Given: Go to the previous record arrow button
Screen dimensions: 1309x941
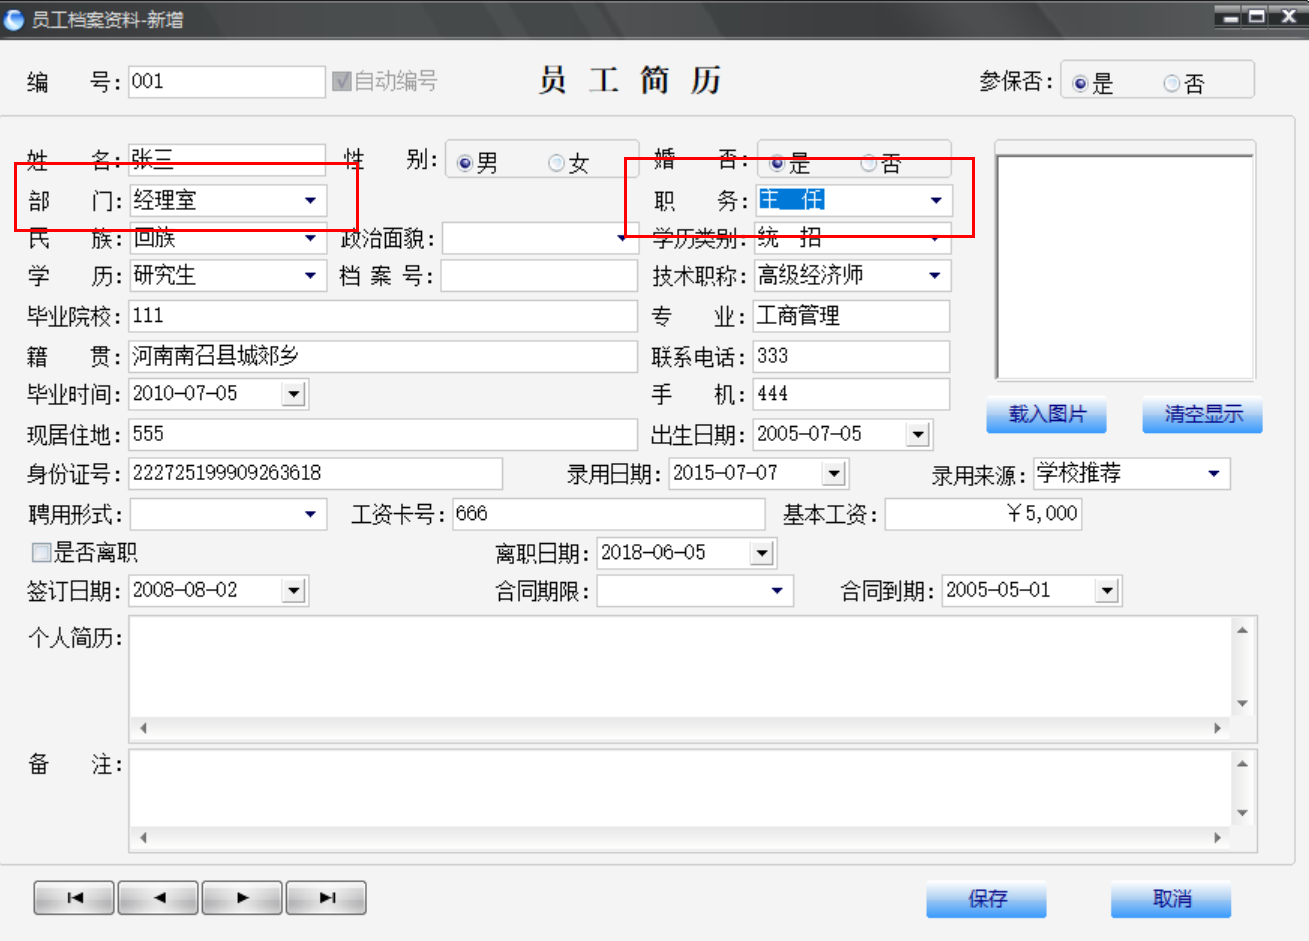Looking at the screenshot, I should coord(159,898).
